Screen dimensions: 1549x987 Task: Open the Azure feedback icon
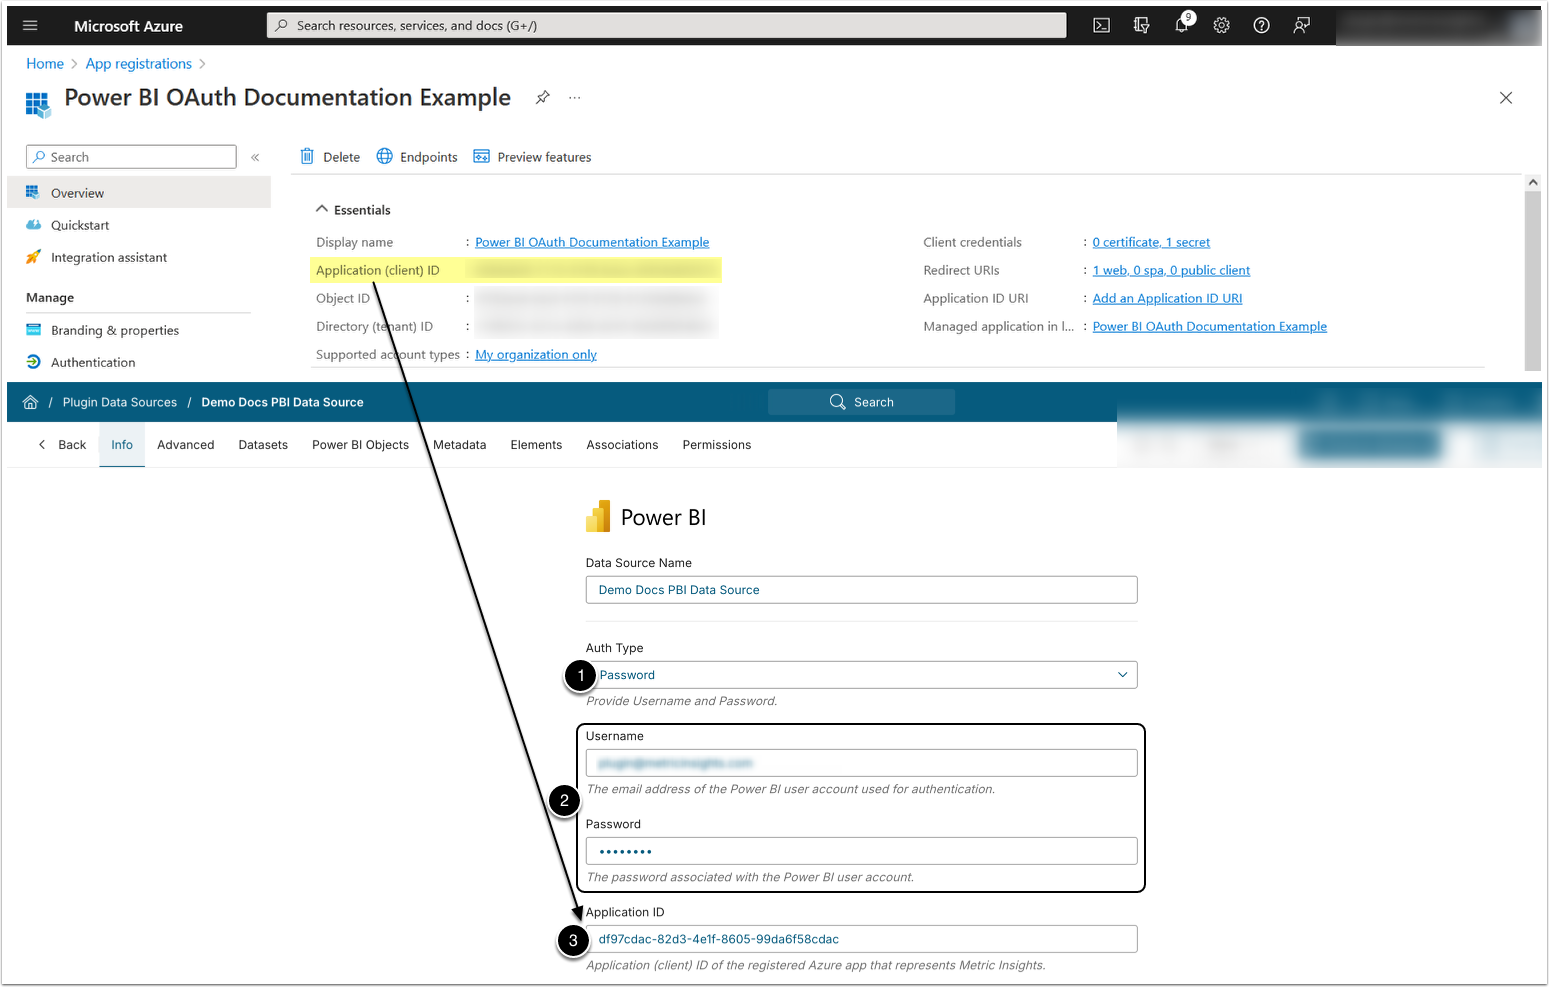1301,26
